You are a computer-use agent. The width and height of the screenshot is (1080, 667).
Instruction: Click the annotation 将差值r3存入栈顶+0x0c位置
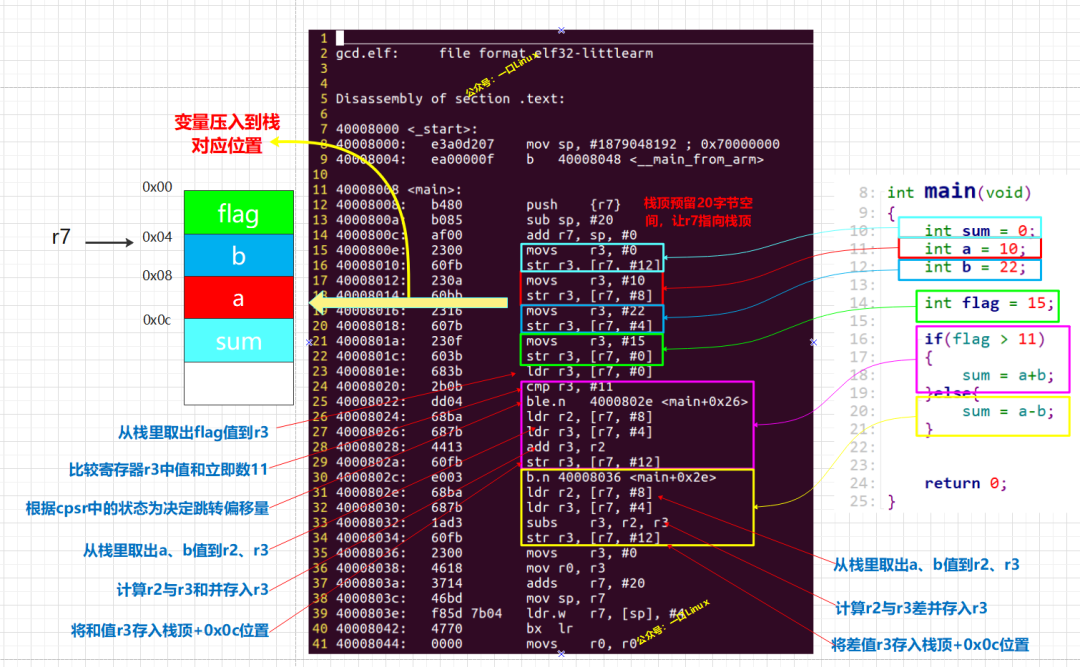pos(930,645)
